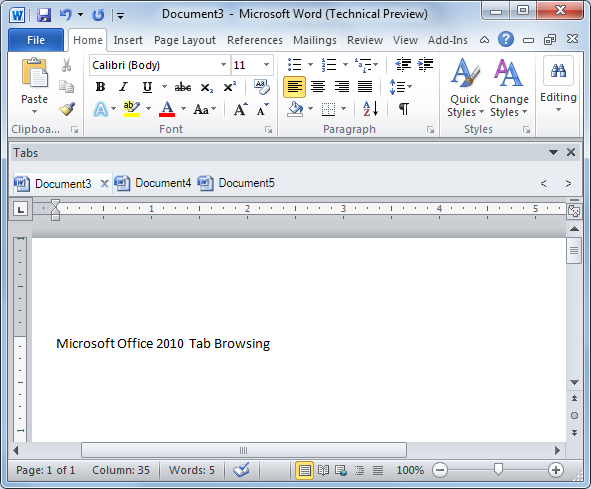Enable center text alignment

pyautogui.click(x=318, y=87)
